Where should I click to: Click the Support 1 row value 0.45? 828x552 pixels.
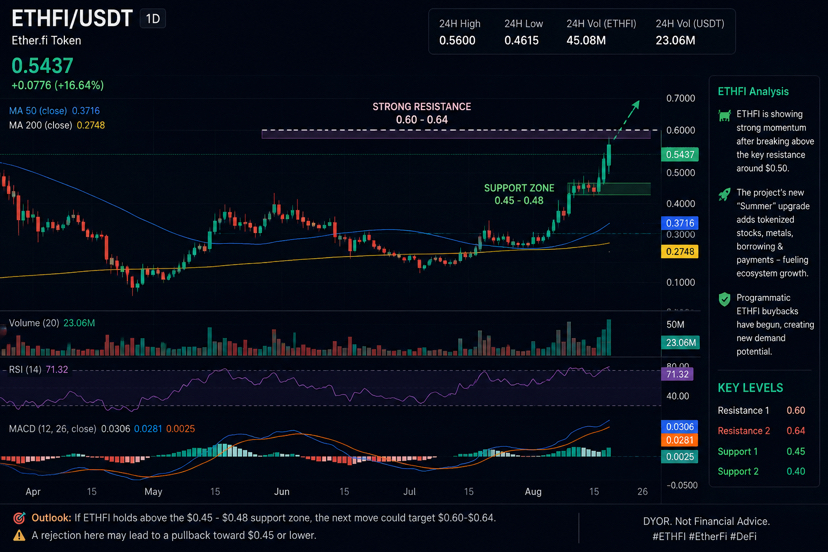click(x=795, y=451)
